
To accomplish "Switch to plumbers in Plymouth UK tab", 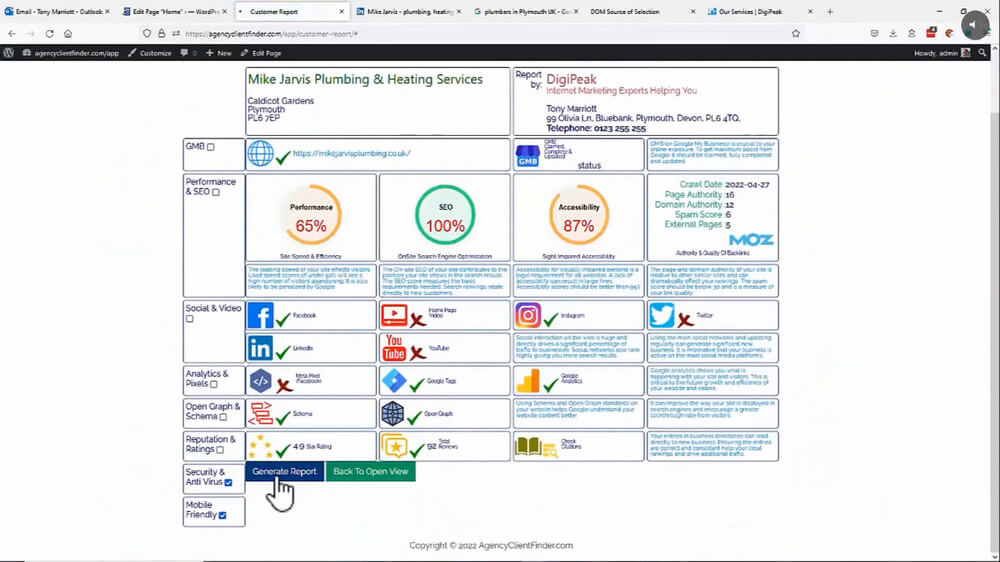I will (x=526, y=11).
